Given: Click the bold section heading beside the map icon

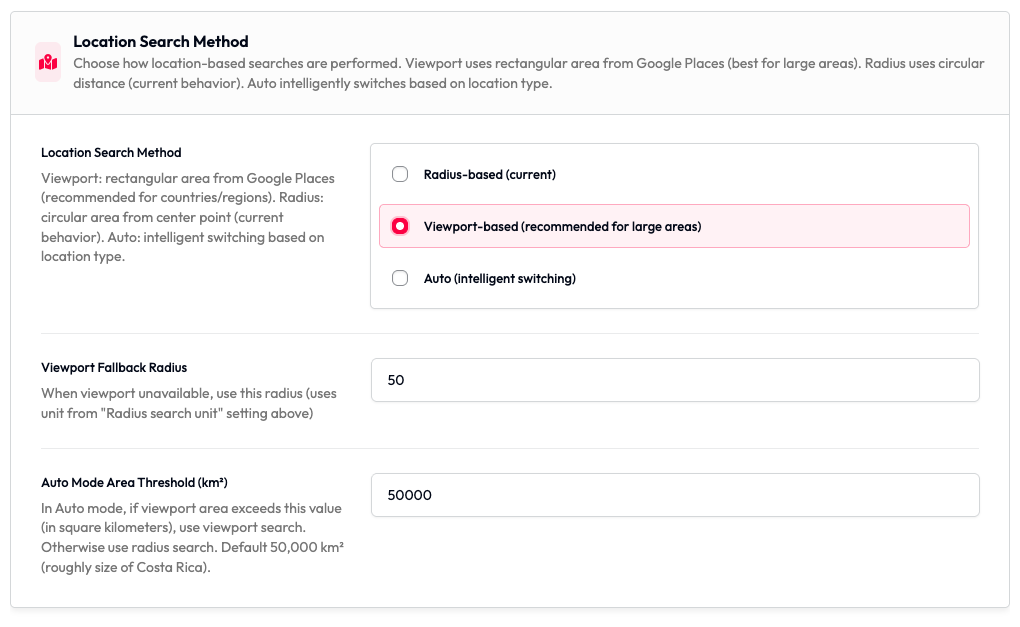Looking at the screenshot, I should [161, 42].
